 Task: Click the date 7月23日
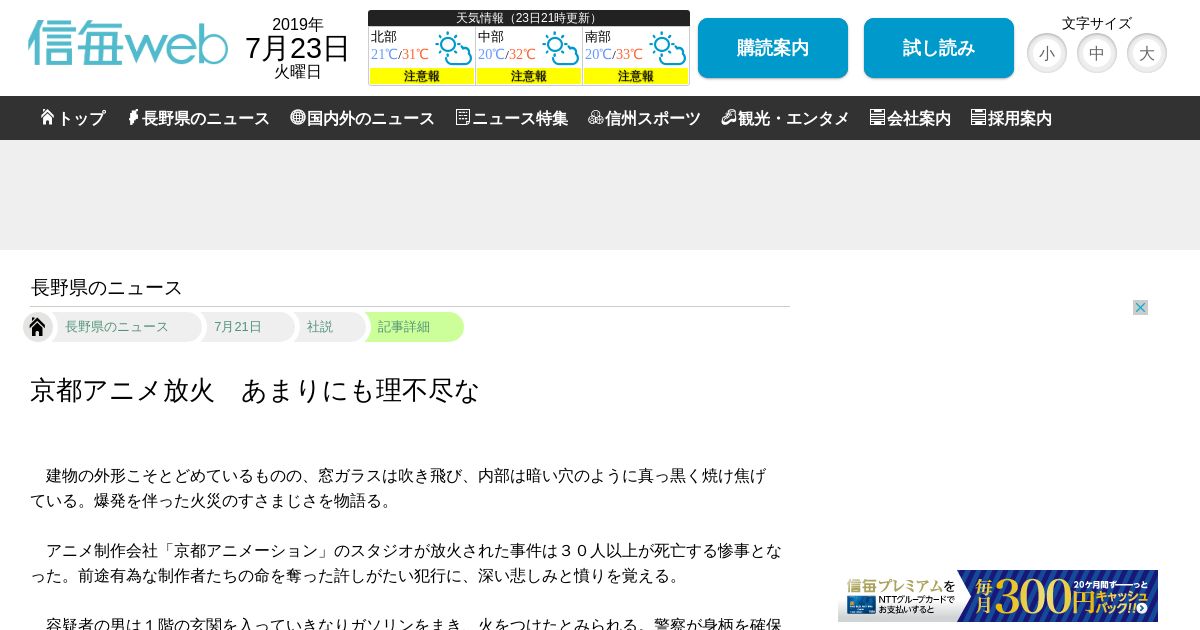pos(297,48)
